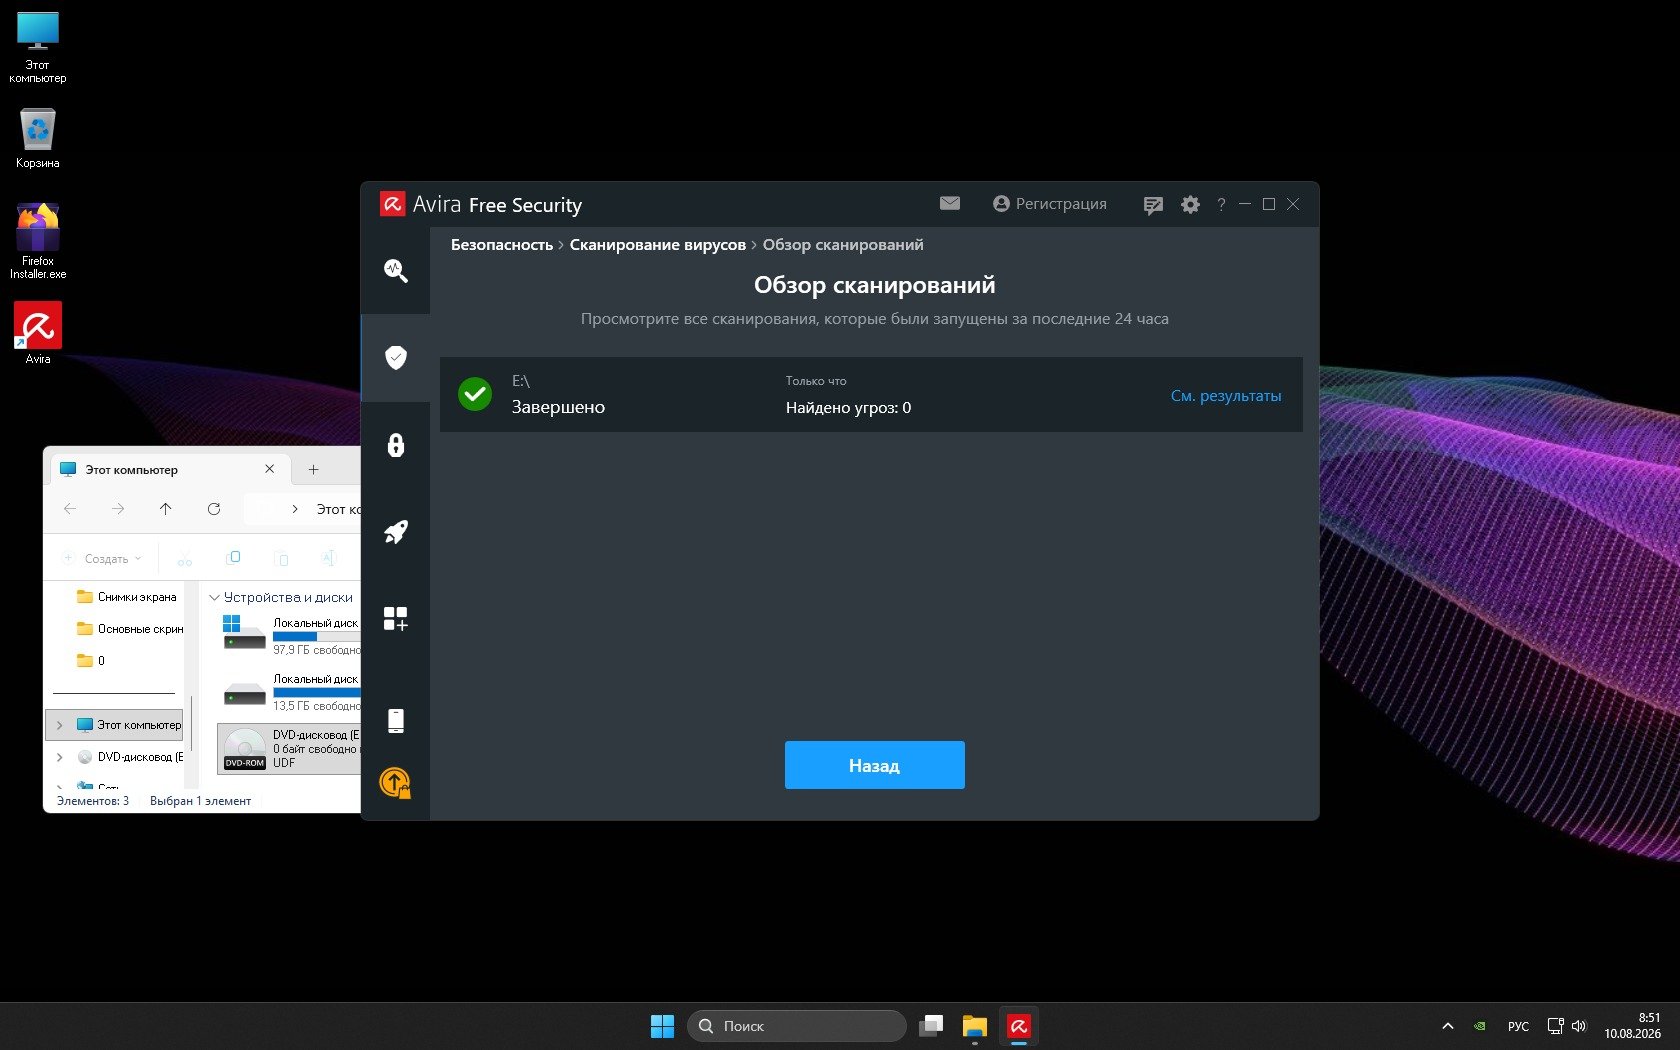Select local disk with 13,5 ГБ free
Image resolution: width=1680 pixels, height=1050 pixels.
point(290,691)
